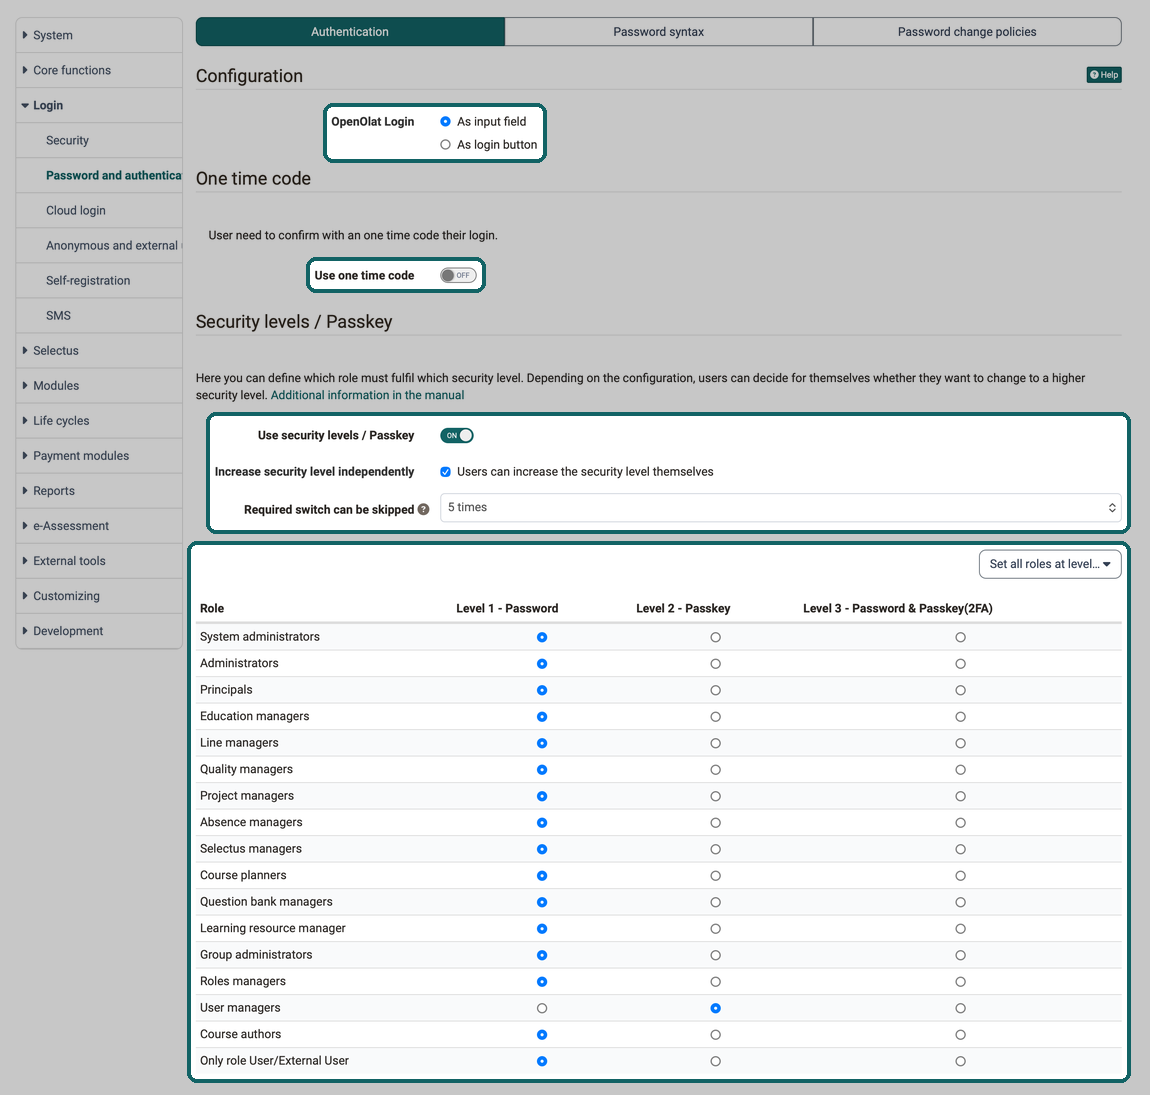Screen dimensions: 1150x1095
Task: Open the 'Required switch can be skipped' dropdown
Action: (x=780, y=508)
